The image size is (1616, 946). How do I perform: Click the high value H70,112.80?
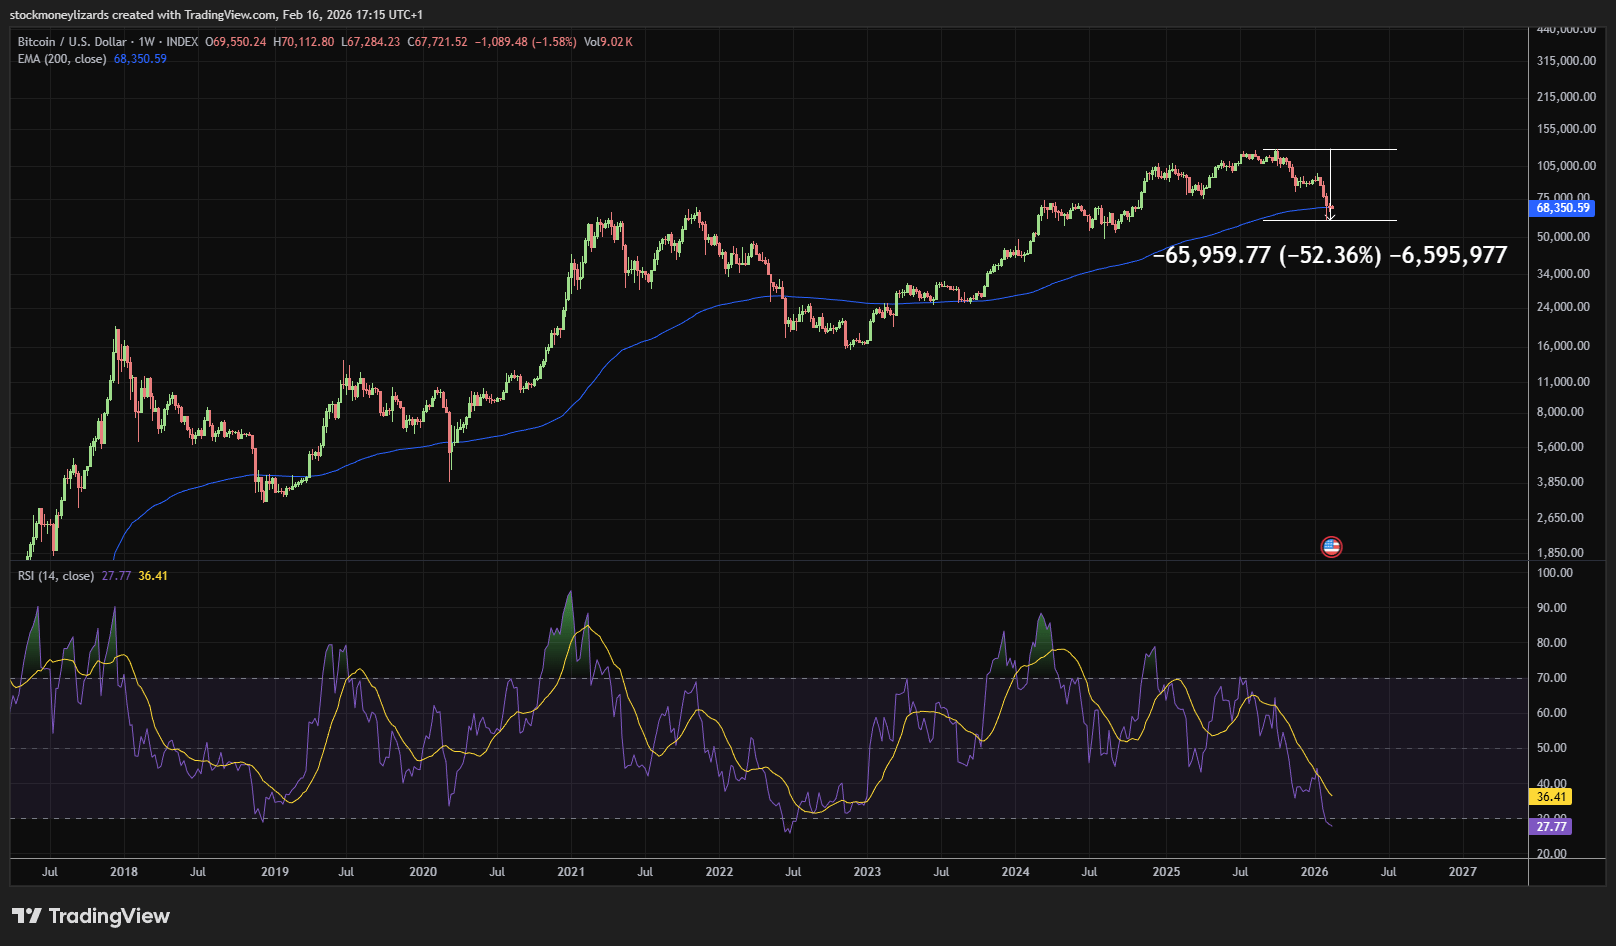point(304,42)
